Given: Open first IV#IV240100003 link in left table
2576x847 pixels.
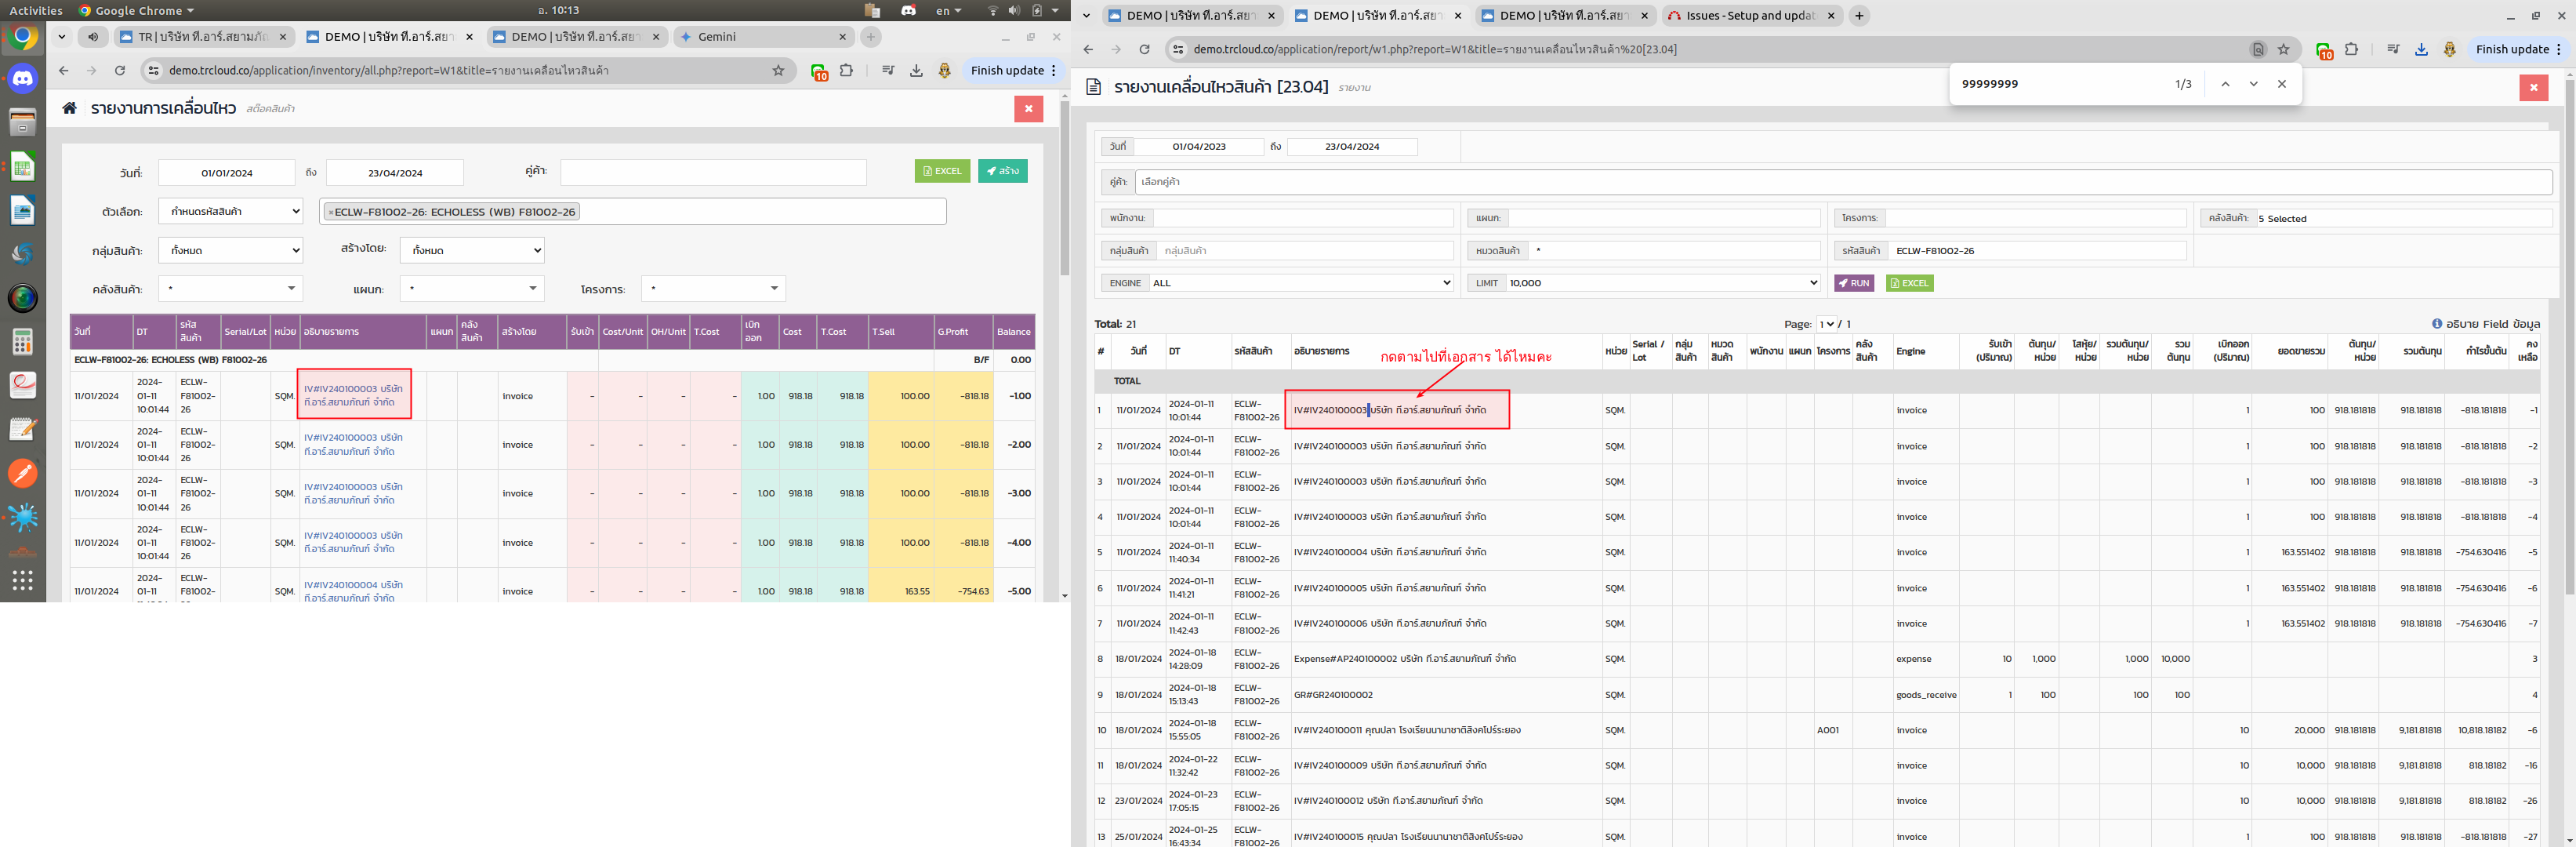Looking at the screenshot, I should tap(354, 395).
